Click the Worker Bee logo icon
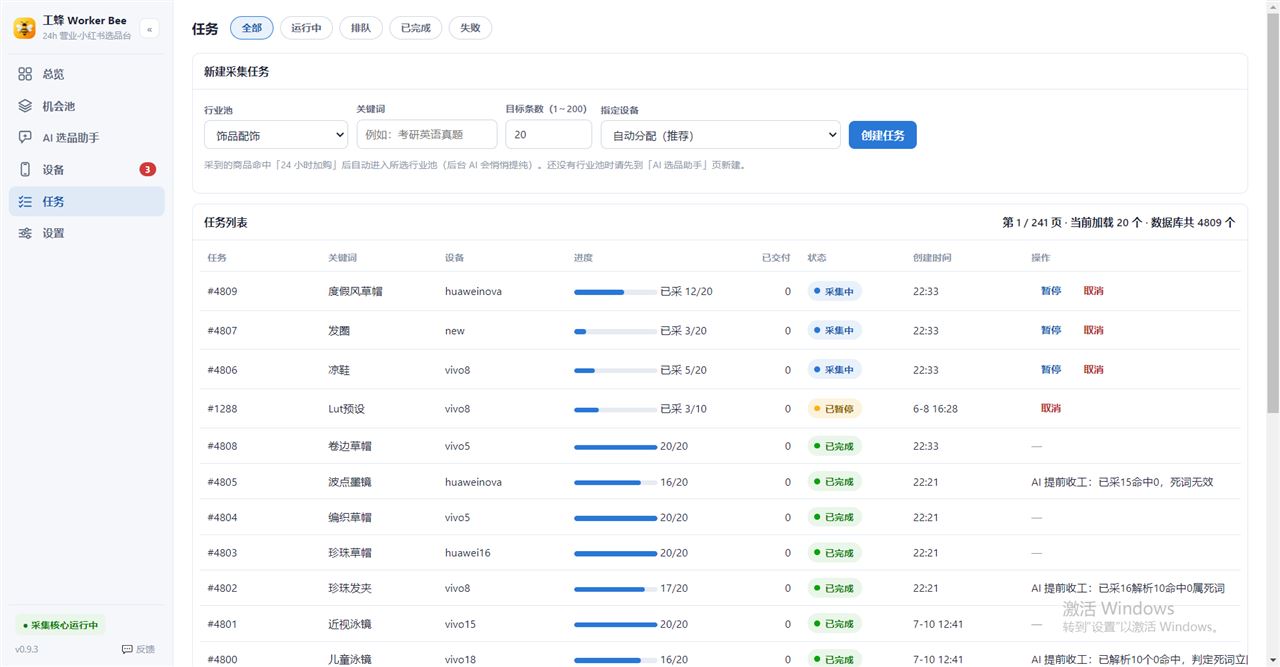 coord(24,28)
